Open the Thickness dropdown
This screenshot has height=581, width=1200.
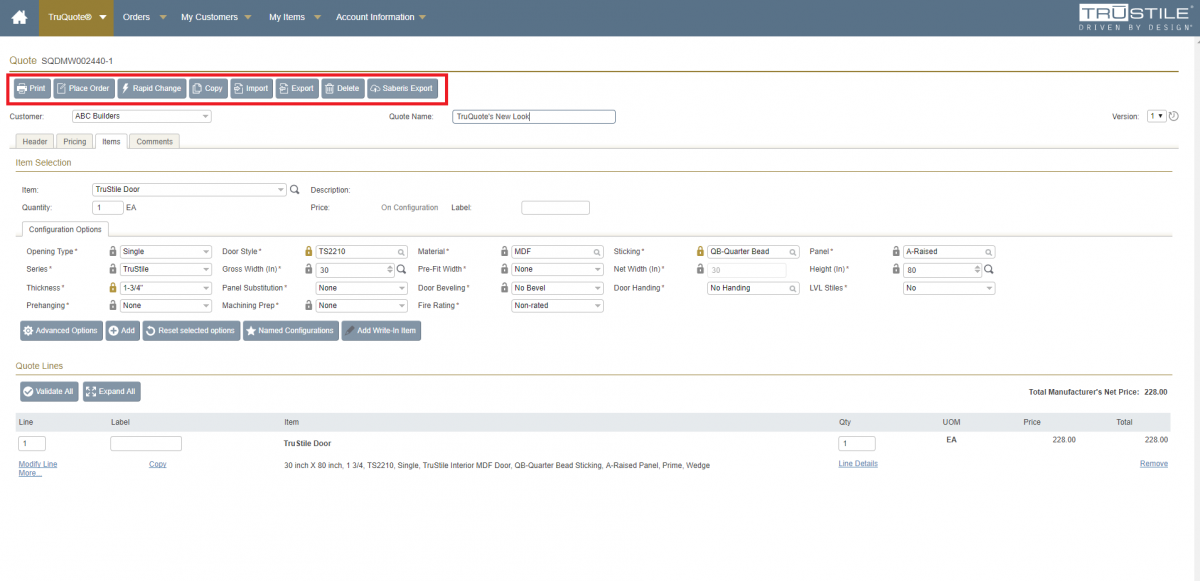coord(165,288)
